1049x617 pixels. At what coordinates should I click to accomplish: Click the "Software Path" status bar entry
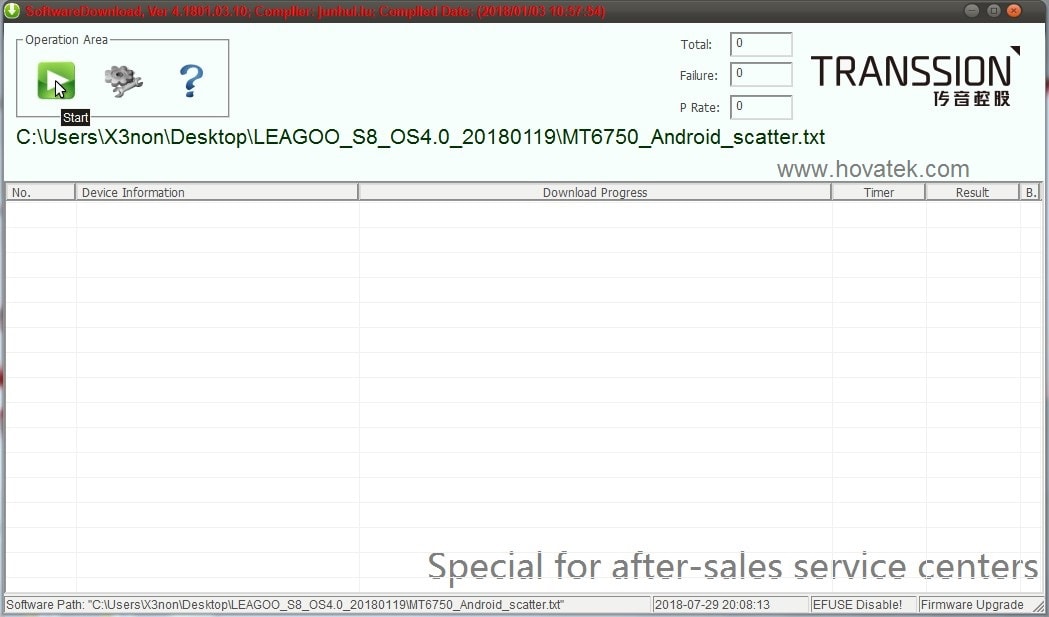(x=327, y=604)
